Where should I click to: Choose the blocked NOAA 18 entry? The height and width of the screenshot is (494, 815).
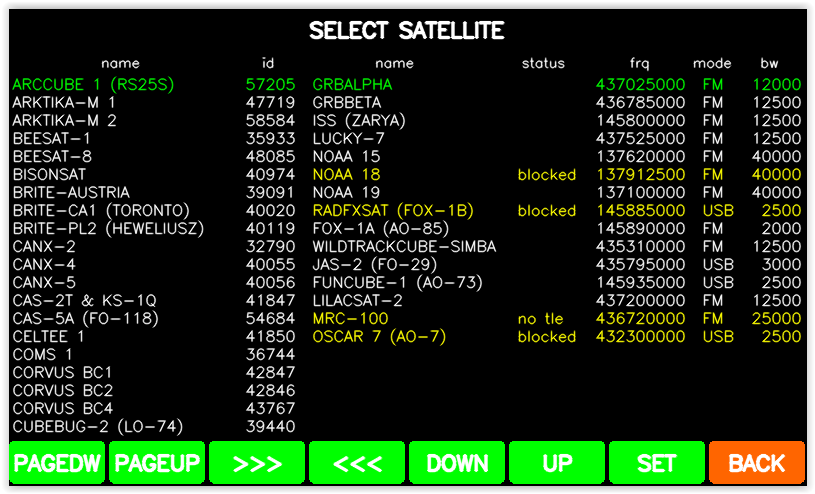(x=557, y=175)
